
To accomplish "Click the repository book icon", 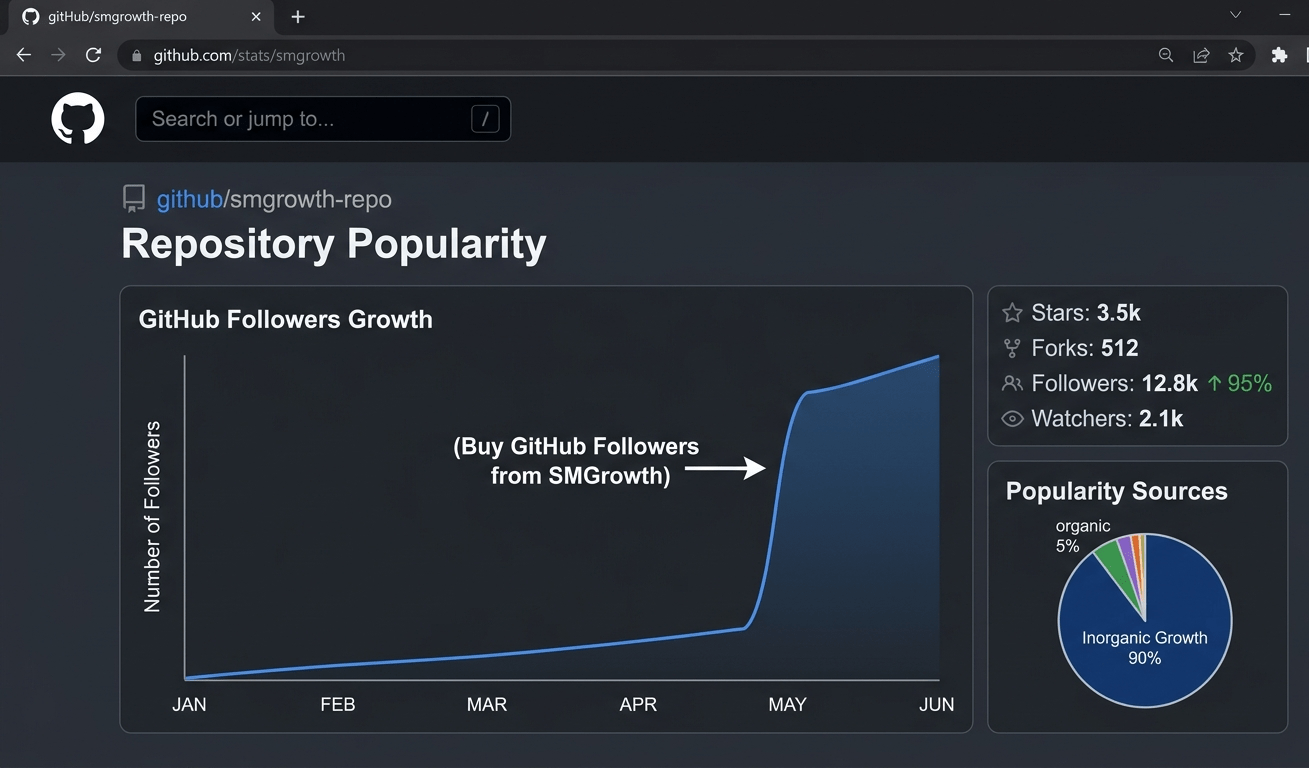I will 134,199.
